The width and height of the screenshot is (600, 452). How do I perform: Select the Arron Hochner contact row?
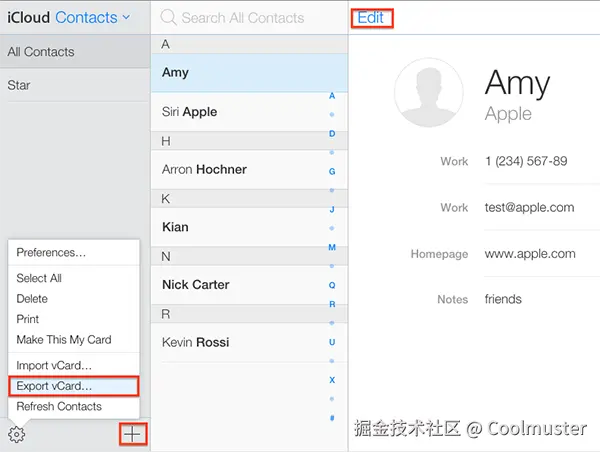(x=249, y=169)
